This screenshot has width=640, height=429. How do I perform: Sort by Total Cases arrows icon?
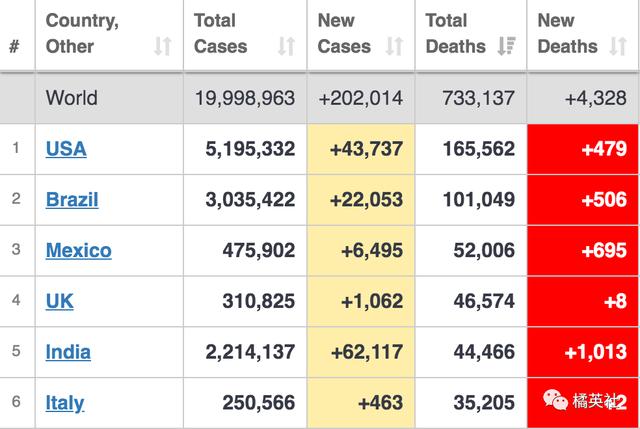287,46
